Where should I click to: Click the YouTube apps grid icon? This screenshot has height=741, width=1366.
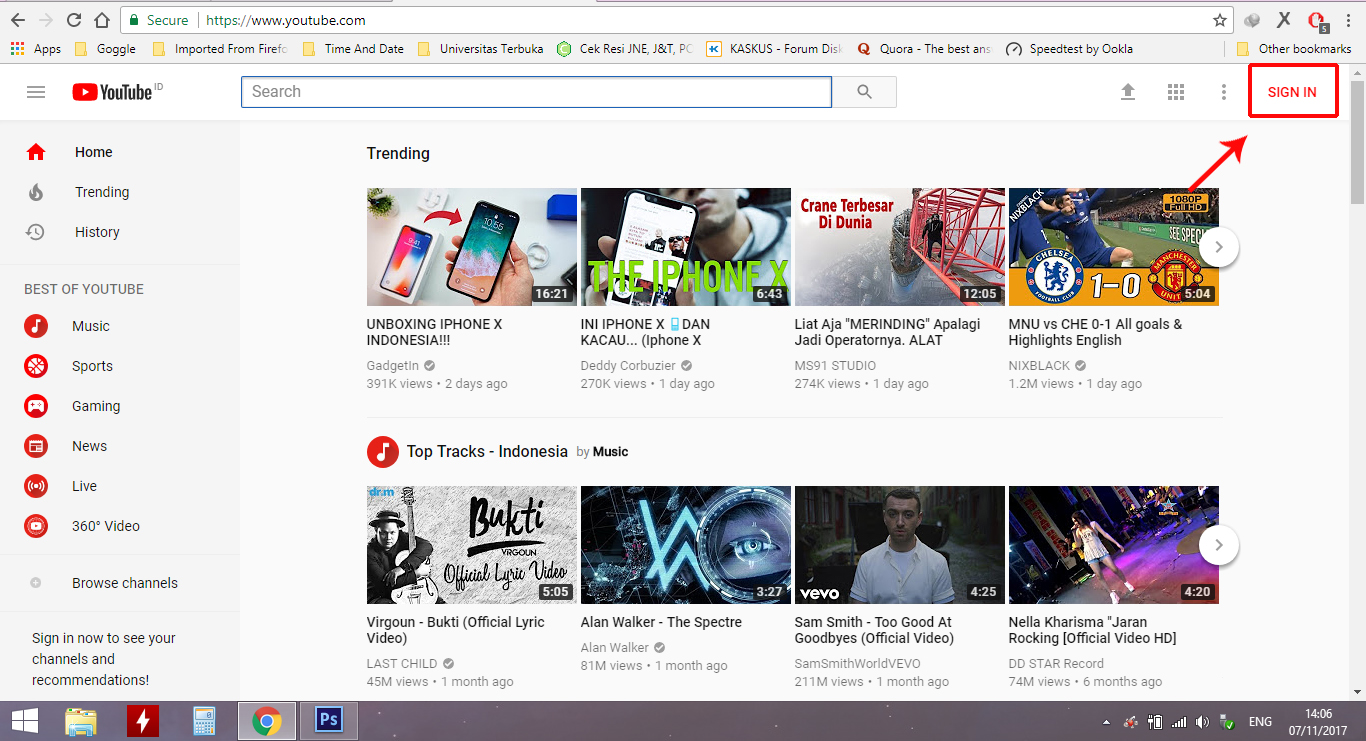[x=1176, y=91]
